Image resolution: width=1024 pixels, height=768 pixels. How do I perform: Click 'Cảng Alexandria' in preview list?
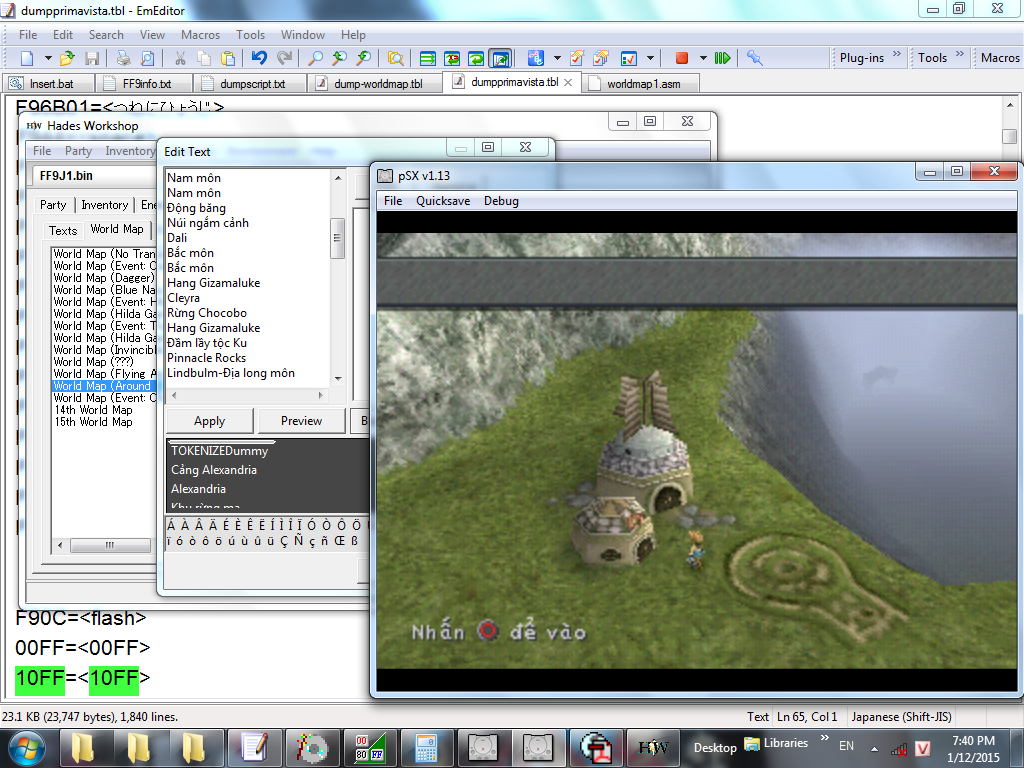pos(214,470)
